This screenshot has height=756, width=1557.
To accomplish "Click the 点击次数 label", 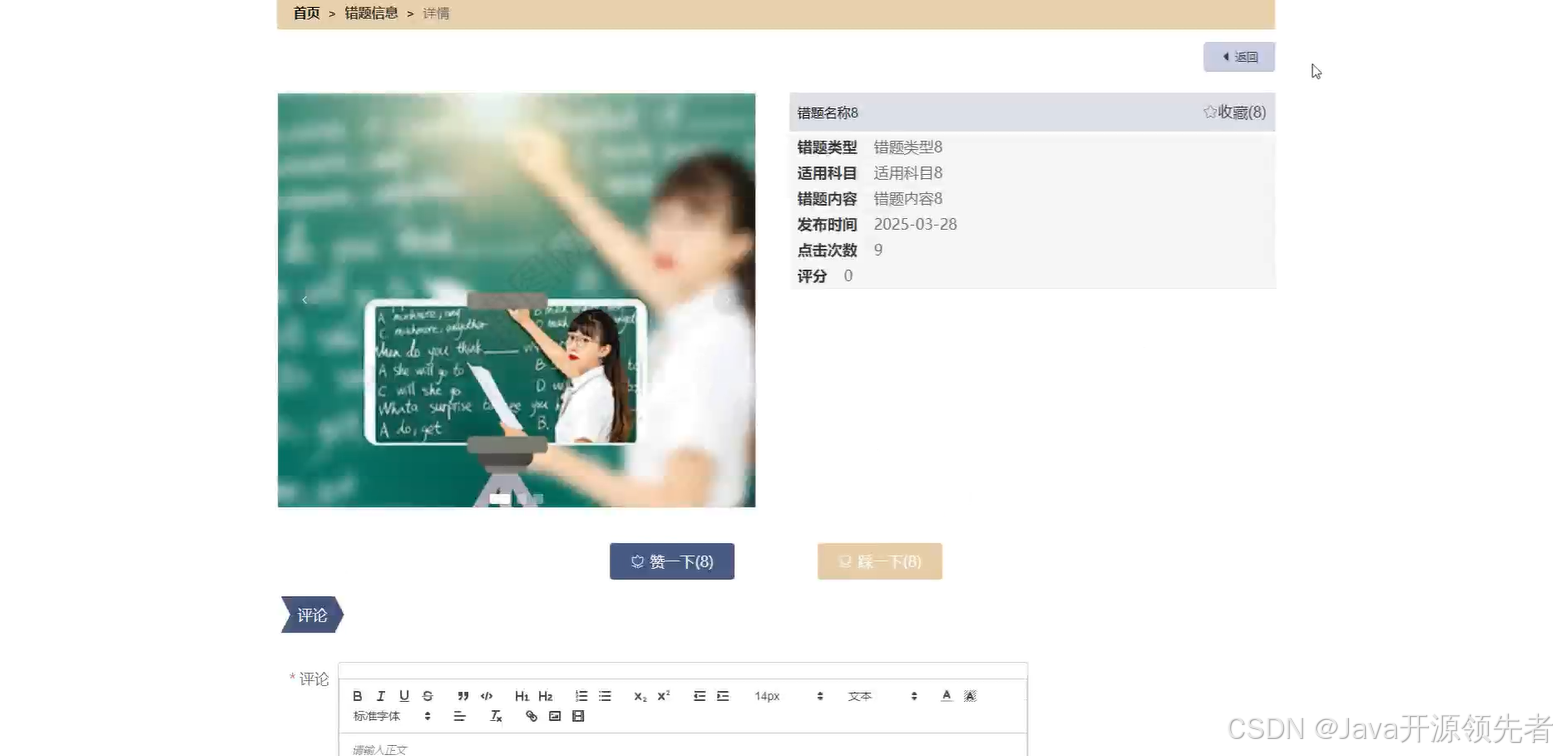I will [x=827, y=250].
